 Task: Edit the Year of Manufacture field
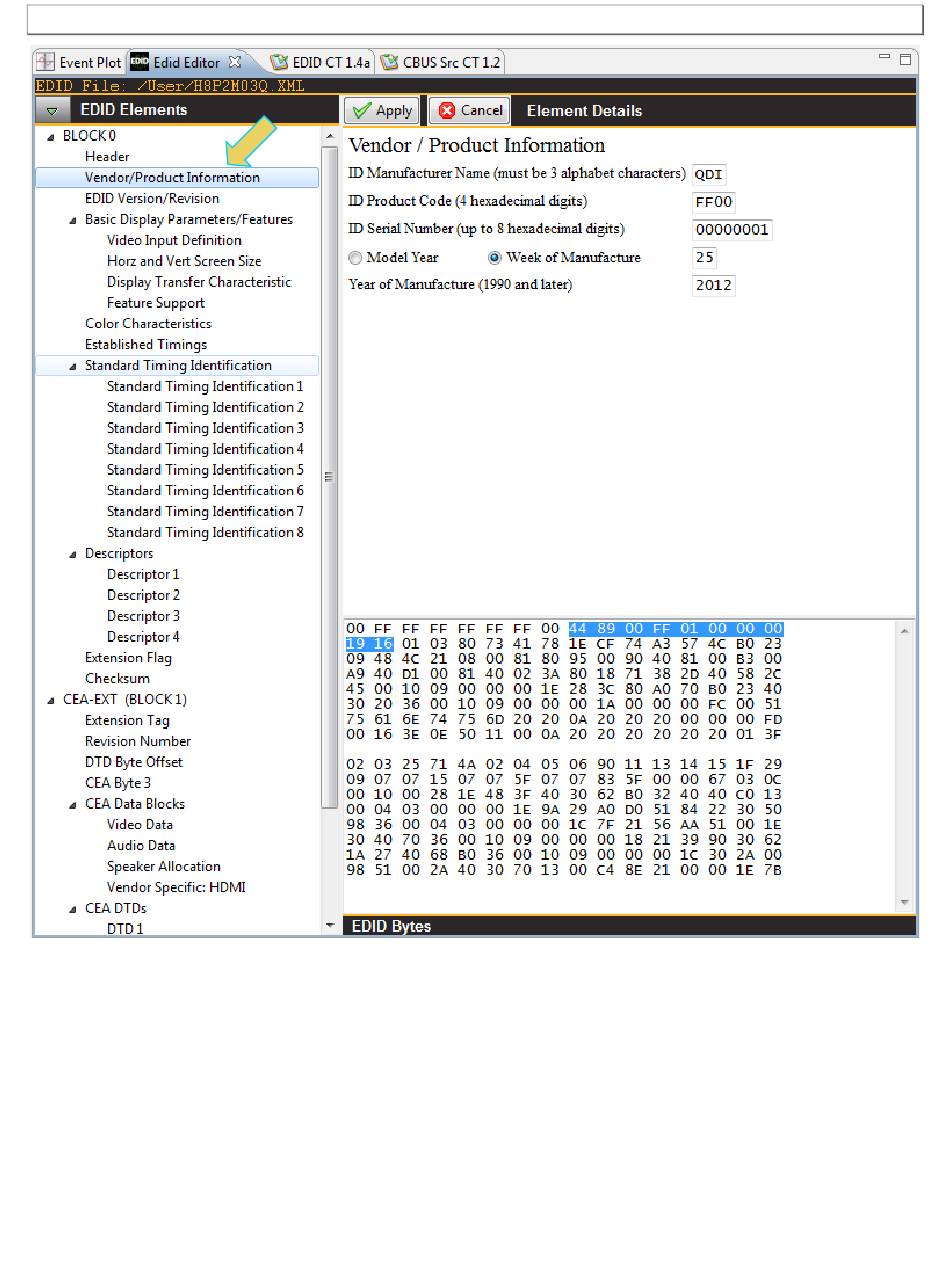click(714, 286)
